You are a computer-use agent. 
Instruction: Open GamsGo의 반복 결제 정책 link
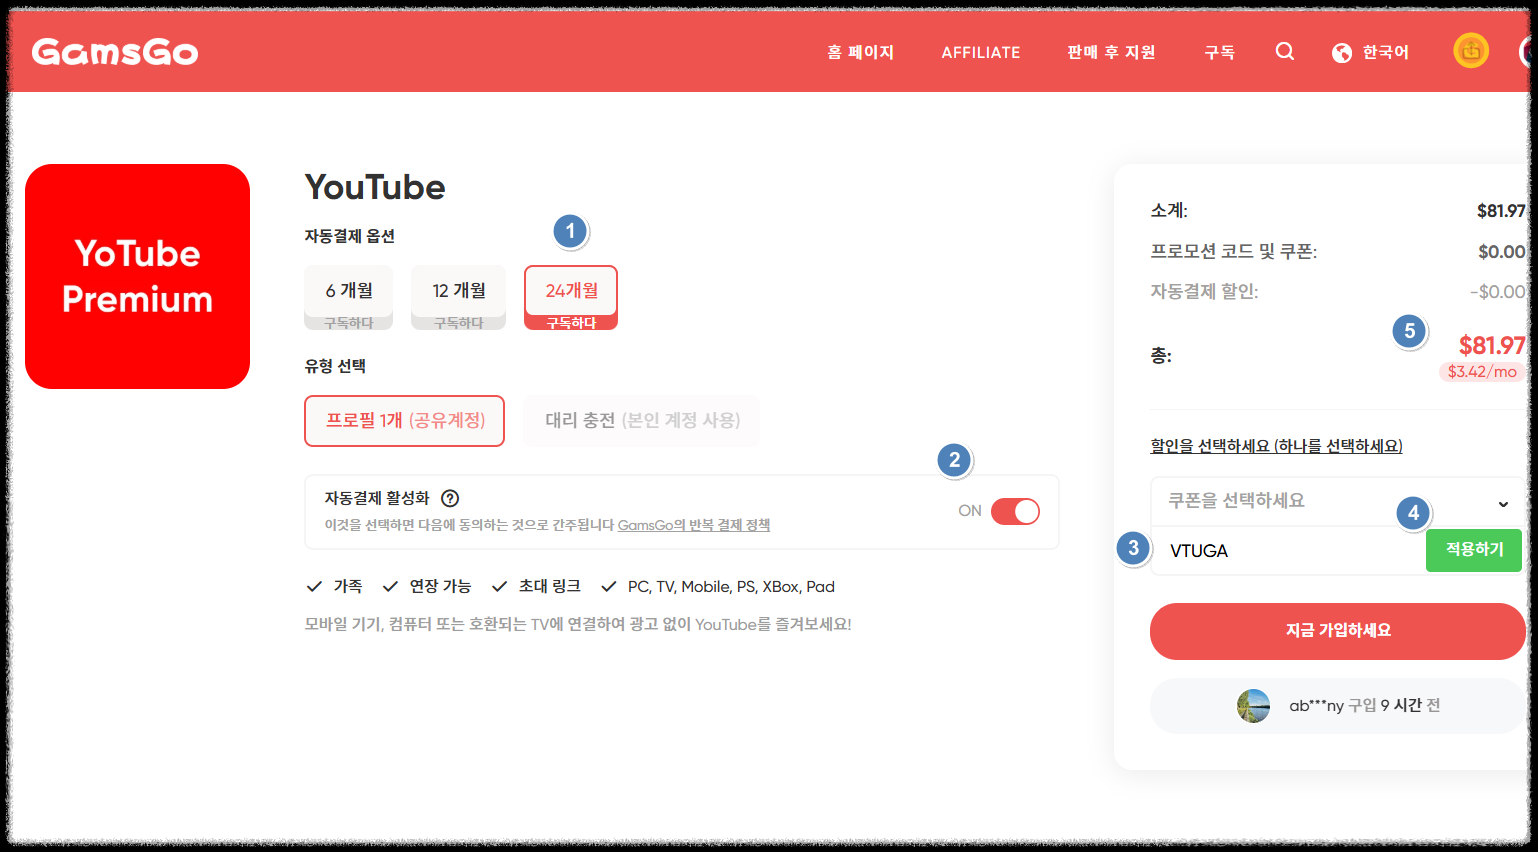pyautogui.click(x=694, y=525)
